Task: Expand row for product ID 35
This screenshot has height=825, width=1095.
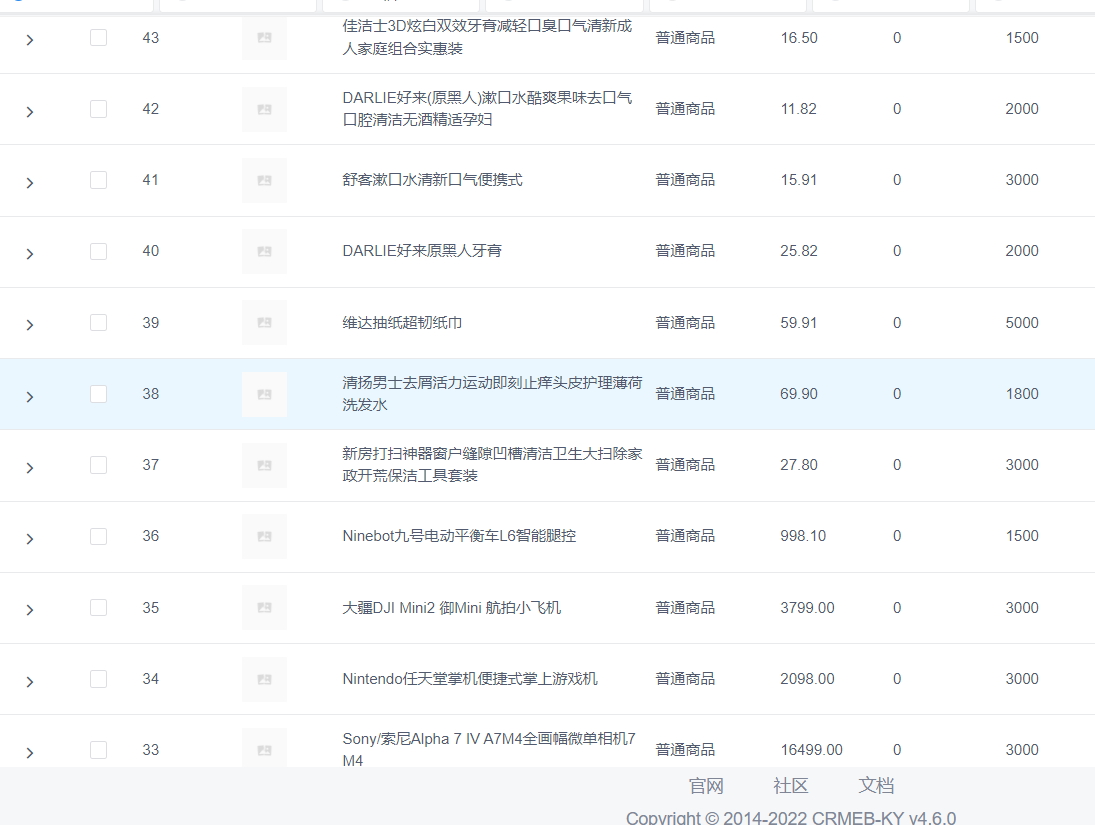Action: pyautogui.click(x=29, y=610)
